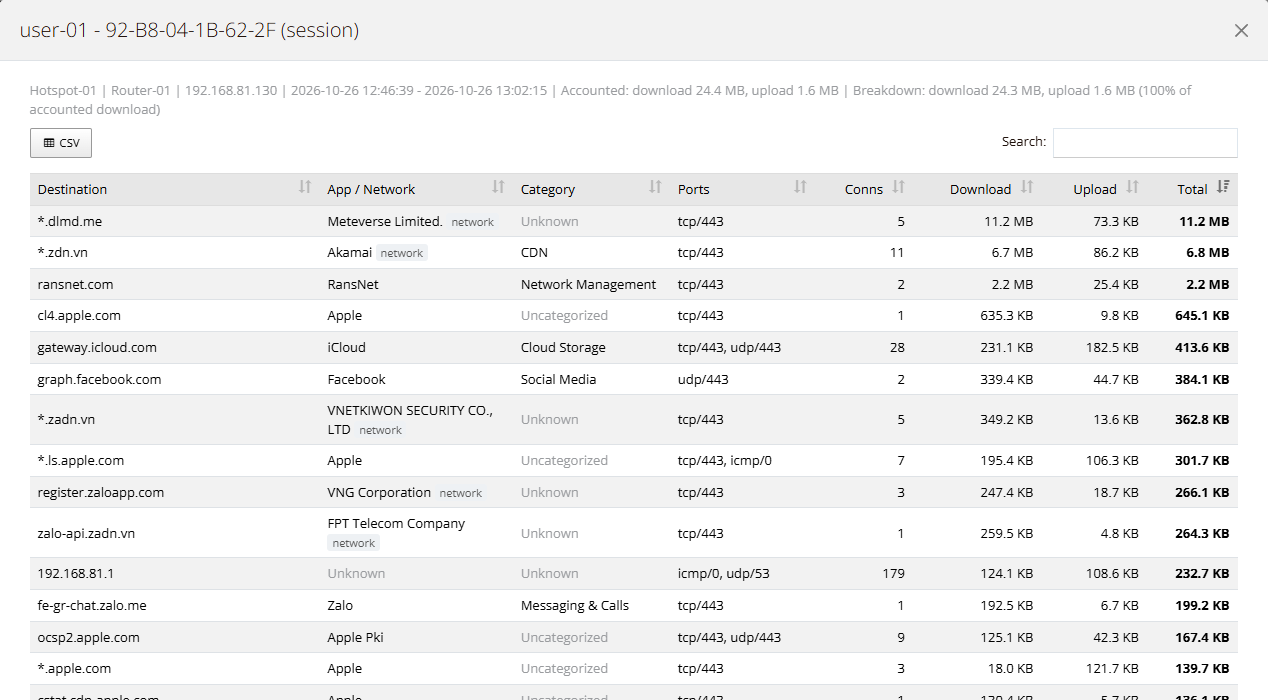Click the RansNet app name

click(354, 285)
